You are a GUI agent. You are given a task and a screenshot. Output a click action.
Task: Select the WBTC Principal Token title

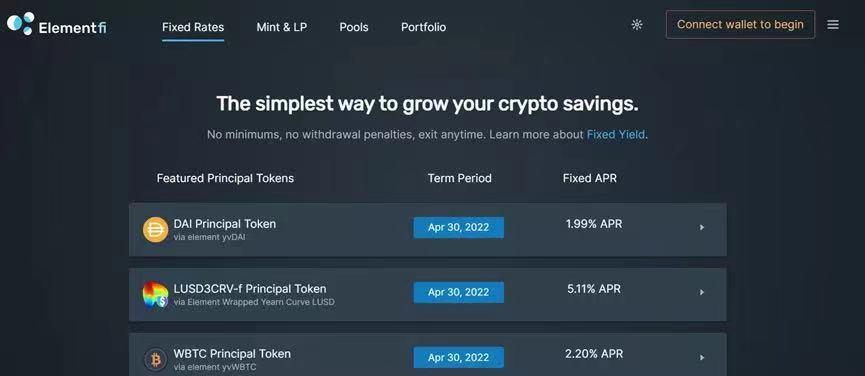232,353
